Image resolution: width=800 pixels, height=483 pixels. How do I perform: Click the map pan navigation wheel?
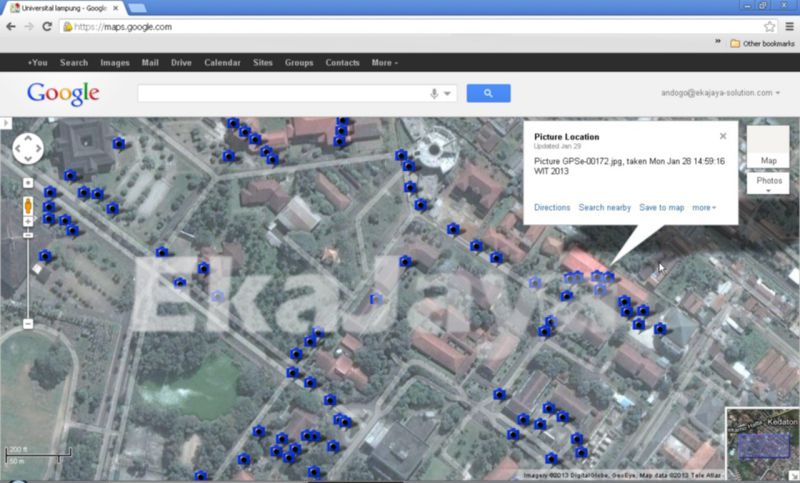(28, 150)
